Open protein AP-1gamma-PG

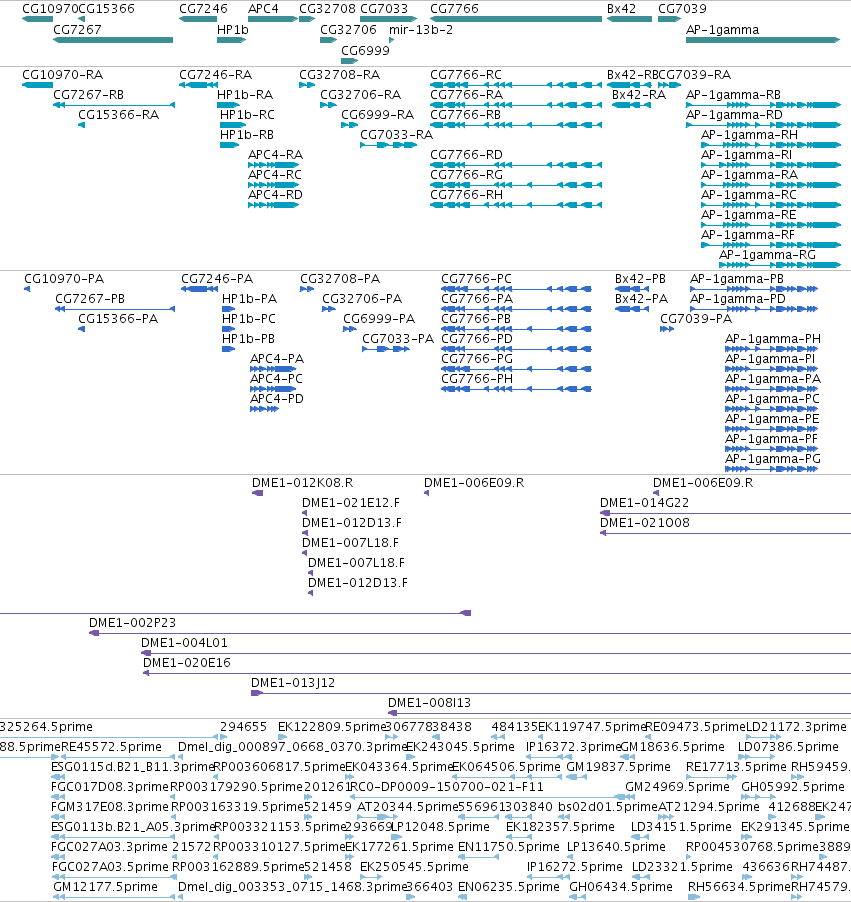point(773,459)
